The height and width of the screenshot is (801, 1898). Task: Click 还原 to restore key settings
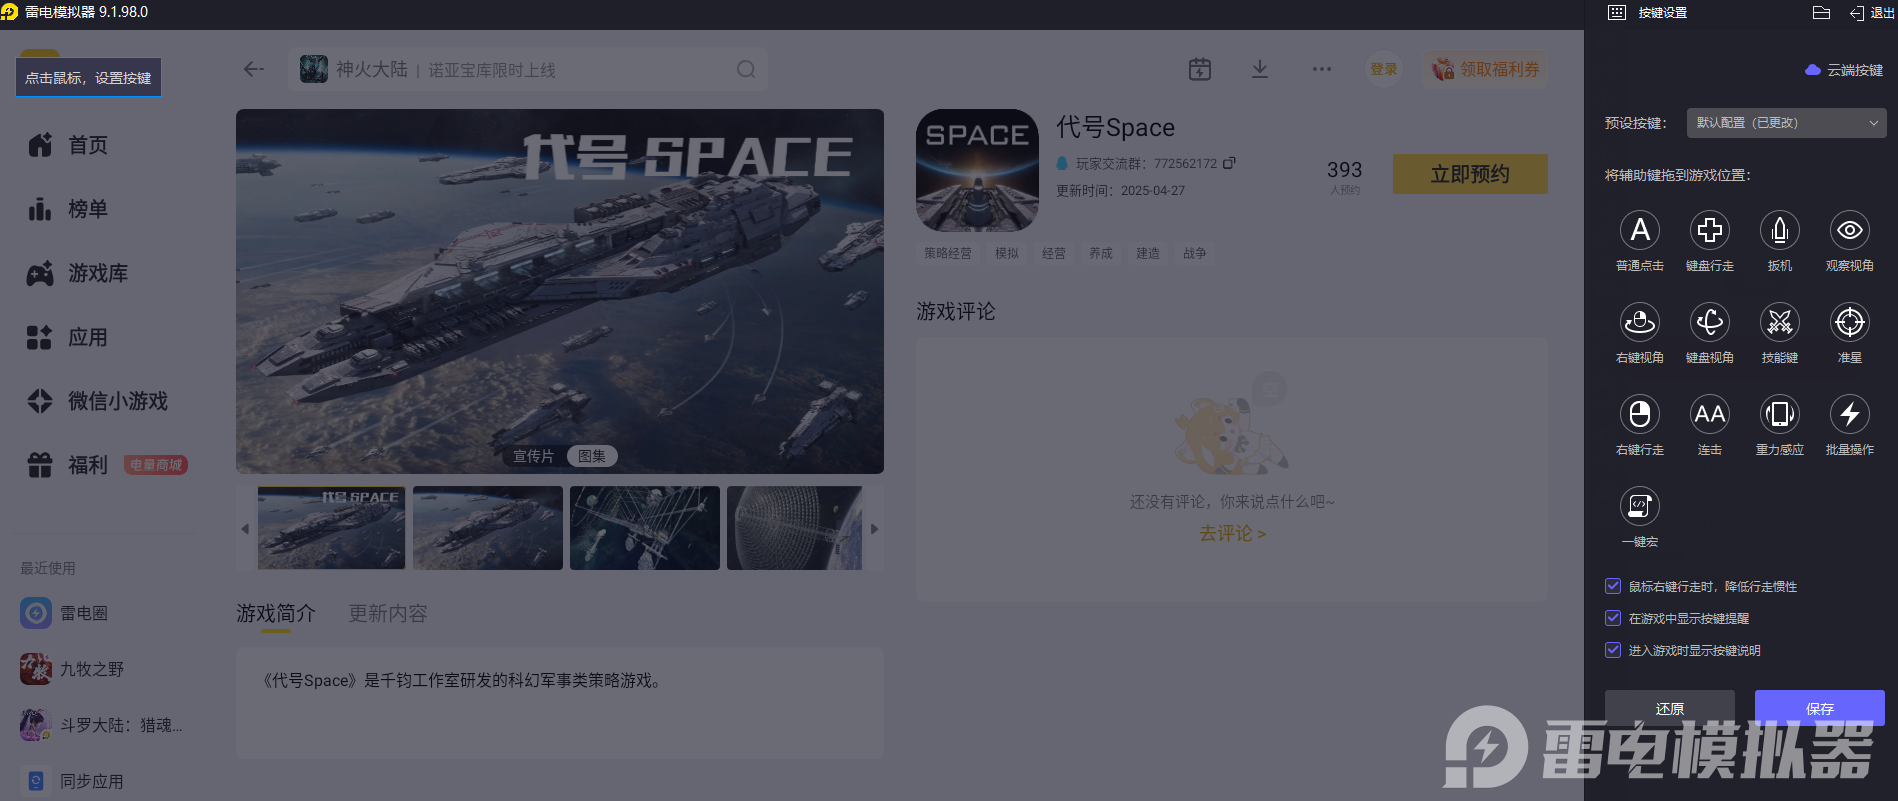coord(1670,709)
